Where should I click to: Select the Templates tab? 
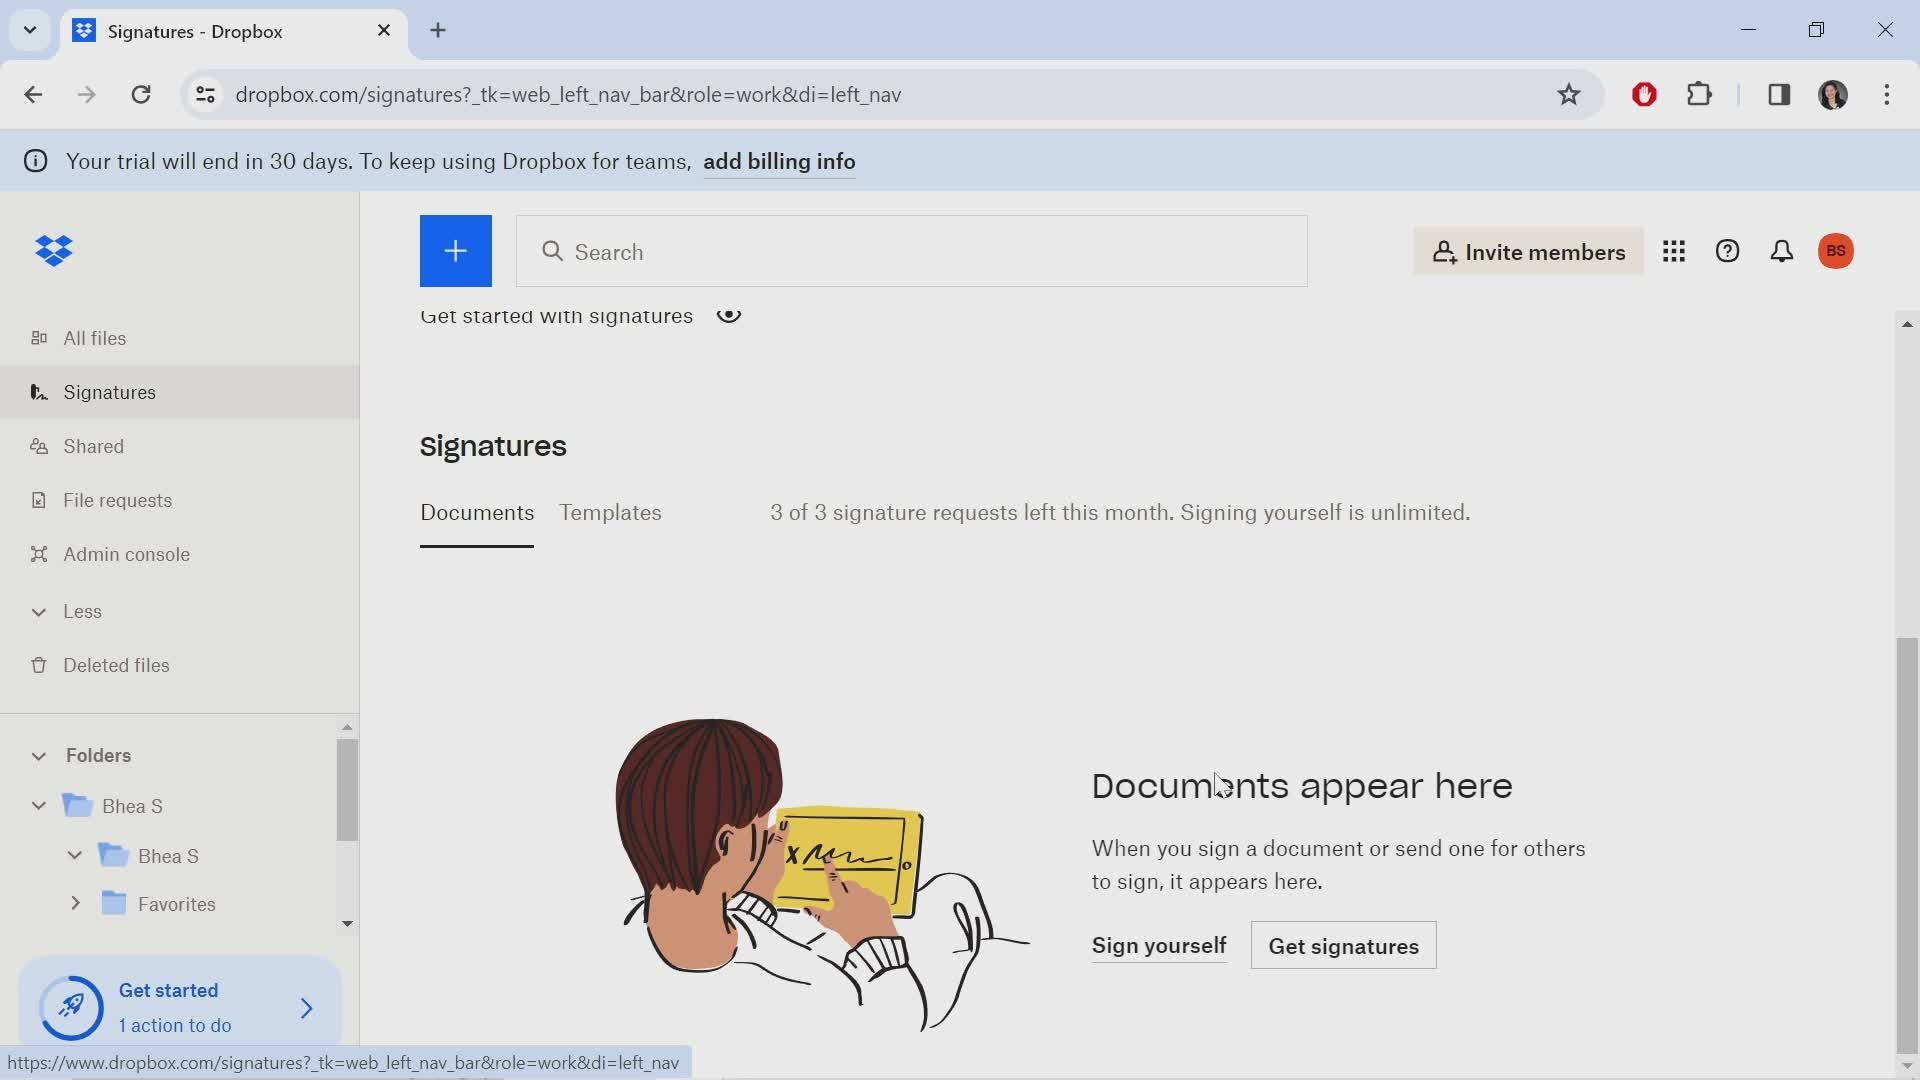coord(611,513)
